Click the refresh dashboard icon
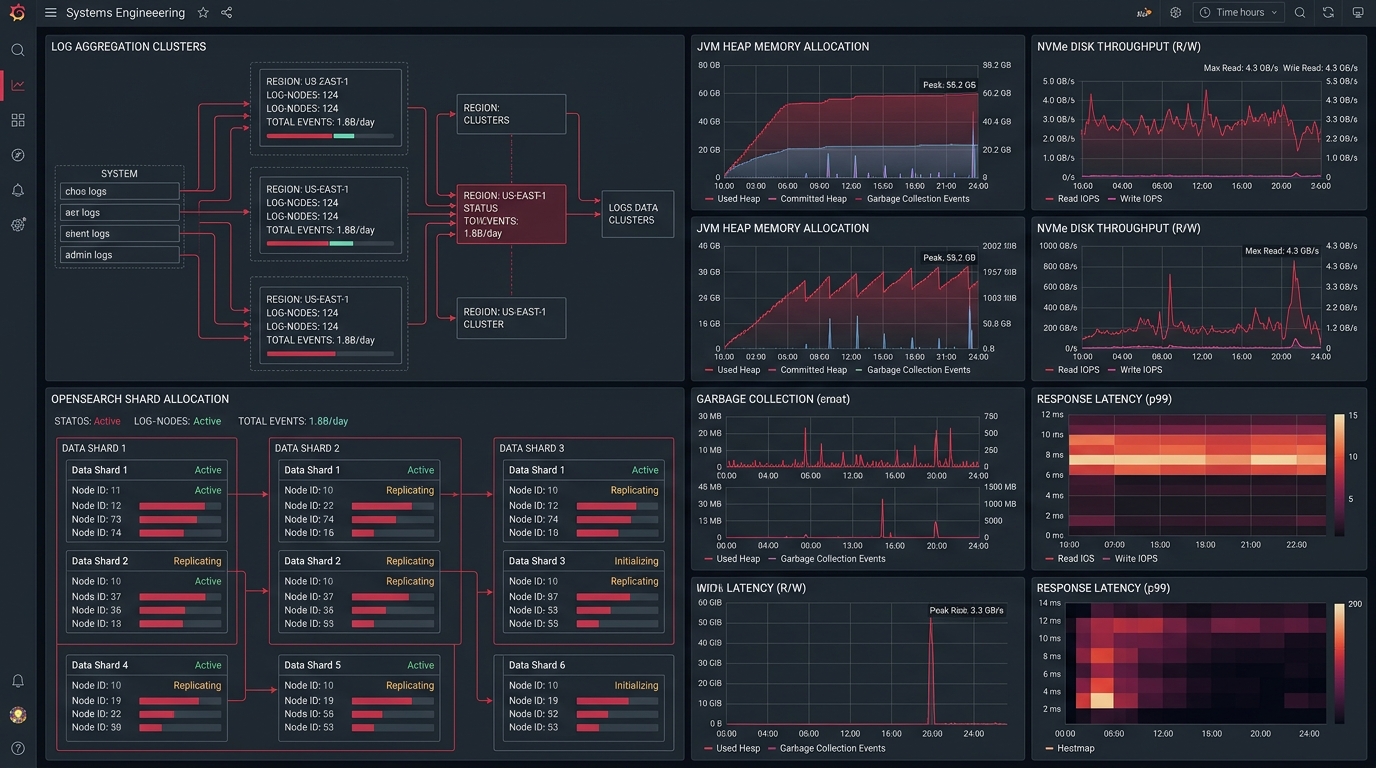1376x768 pixels. click(x=1328, y=13)
